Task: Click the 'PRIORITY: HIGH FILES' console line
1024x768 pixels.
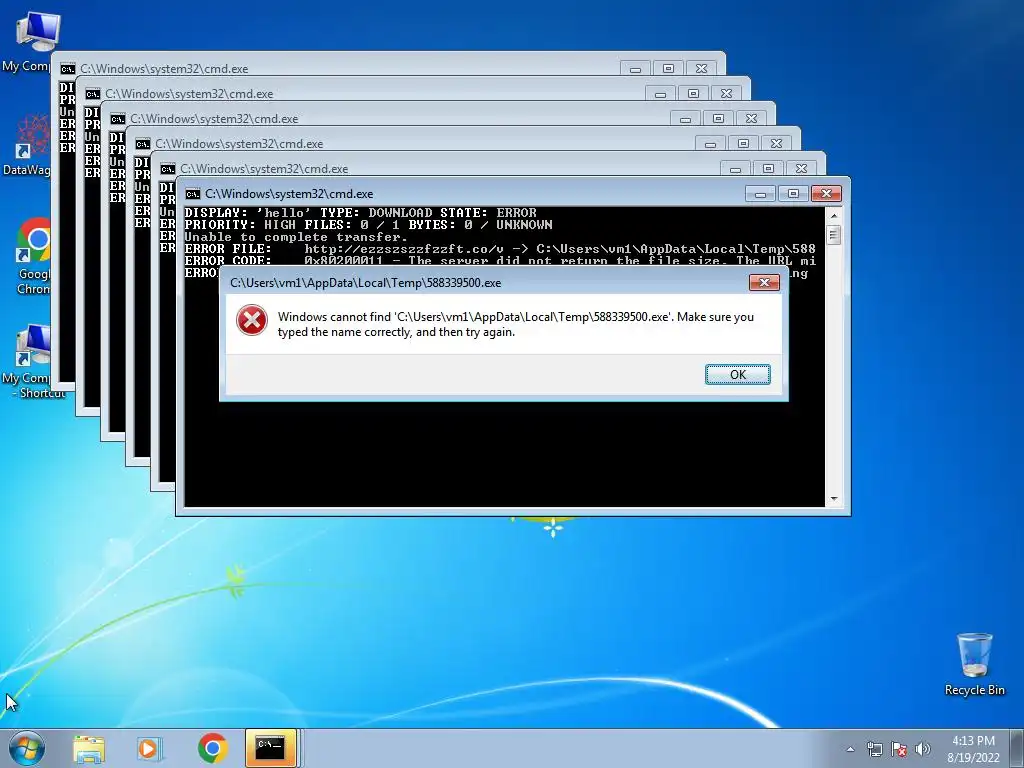Action: [x=368, y=225]
